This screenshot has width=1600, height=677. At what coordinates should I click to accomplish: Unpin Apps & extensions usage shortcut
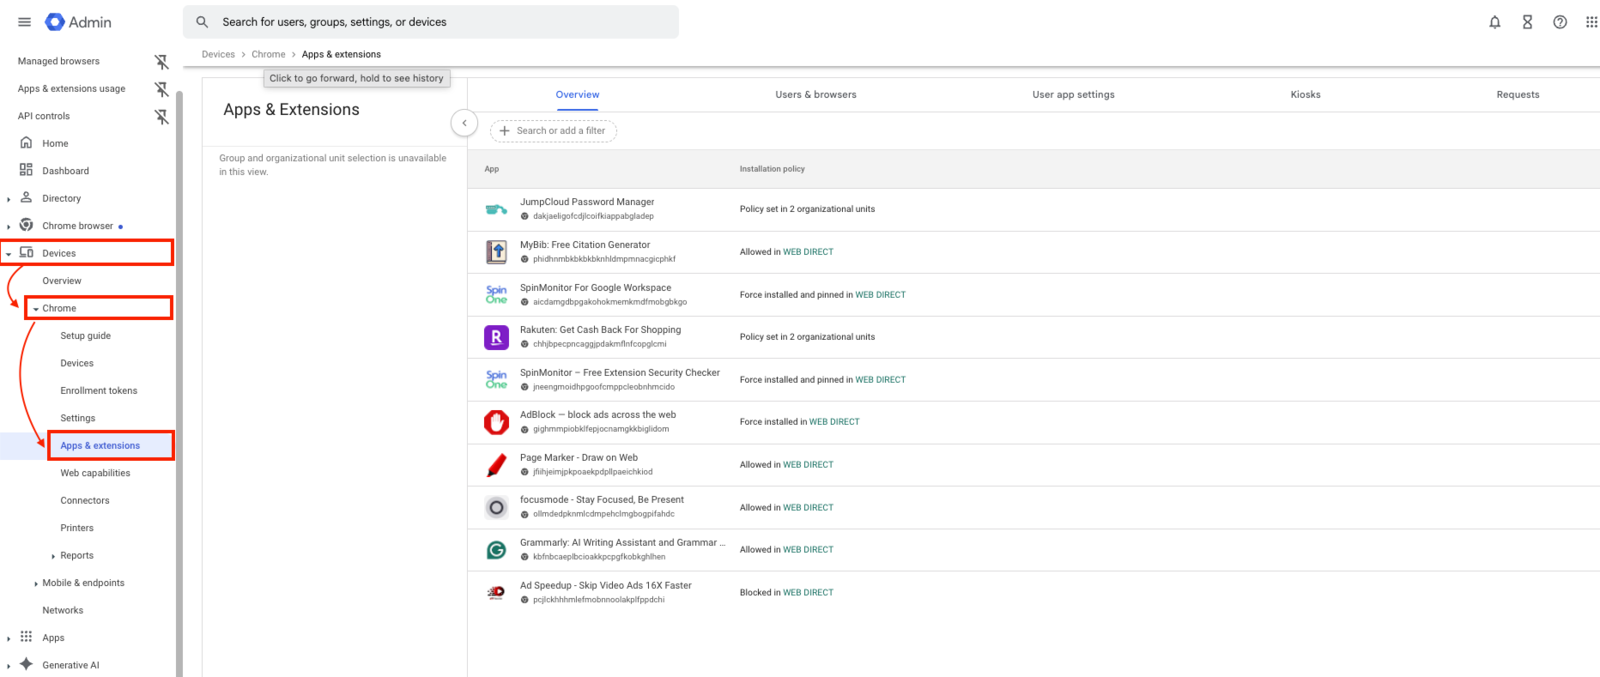(161, 89)
